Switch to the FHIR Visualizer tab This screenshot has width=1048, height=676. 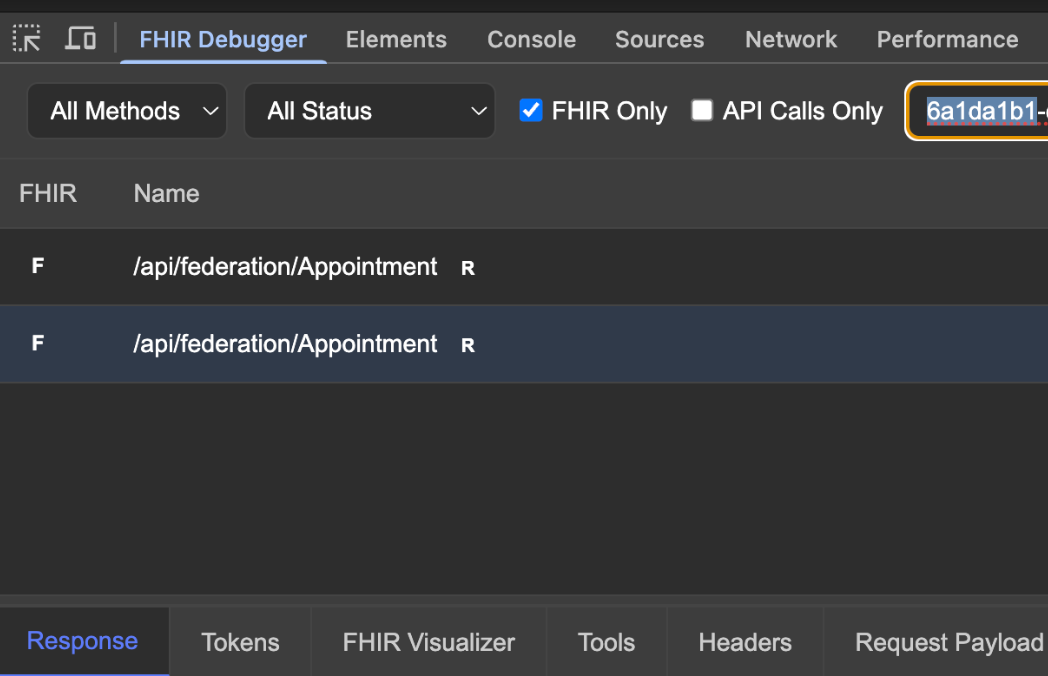click(428, 642)
